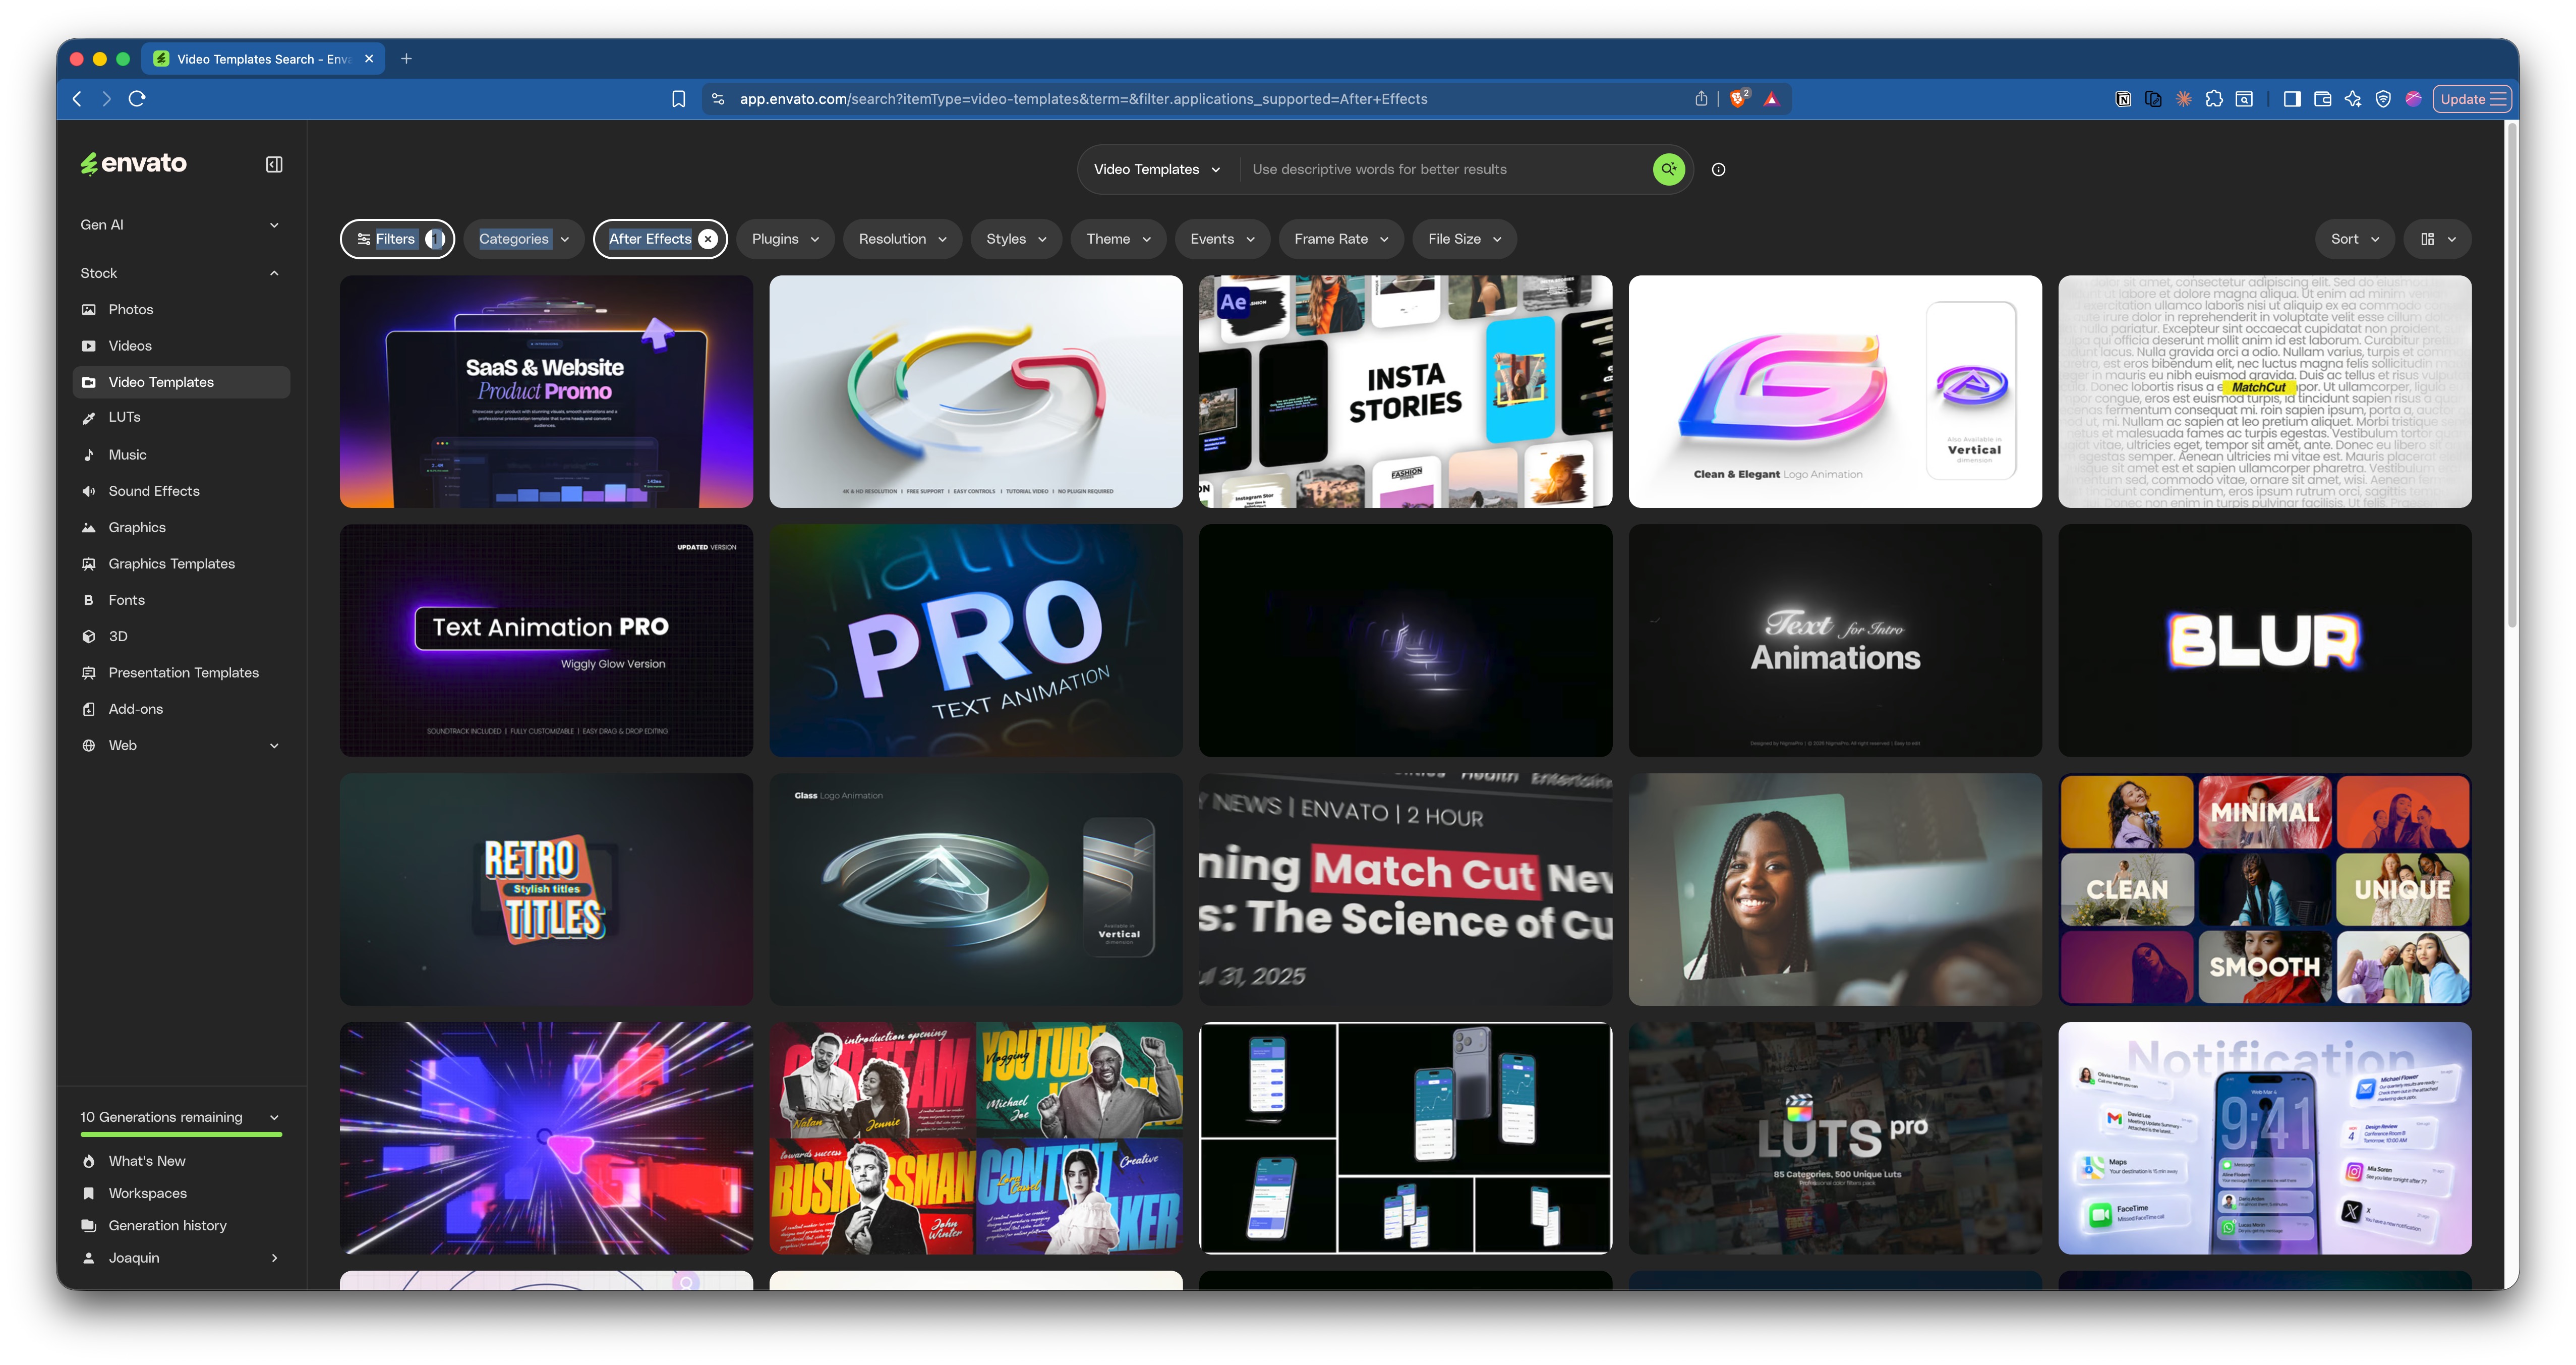Screen dimensions: 2576x1365
Task: Reload the Envato page
Action: coord(137,98)
